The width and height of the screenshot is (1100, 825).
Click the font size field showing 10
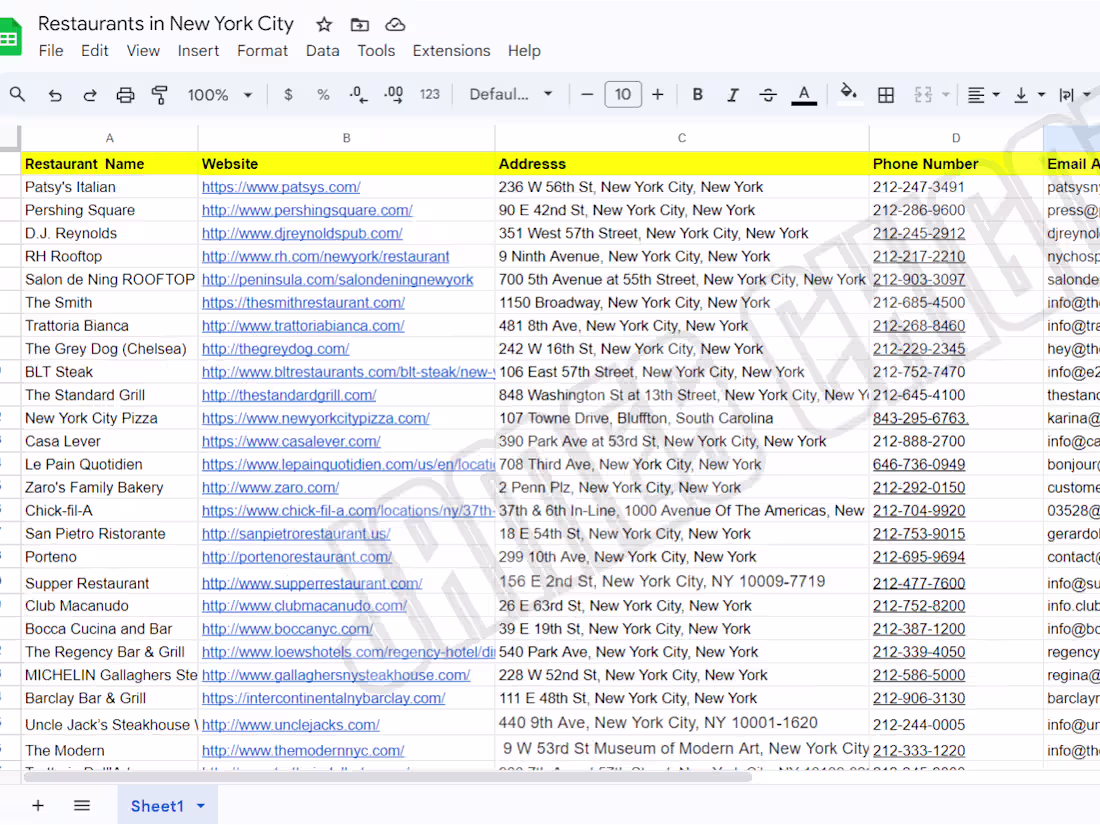(623, 94)
